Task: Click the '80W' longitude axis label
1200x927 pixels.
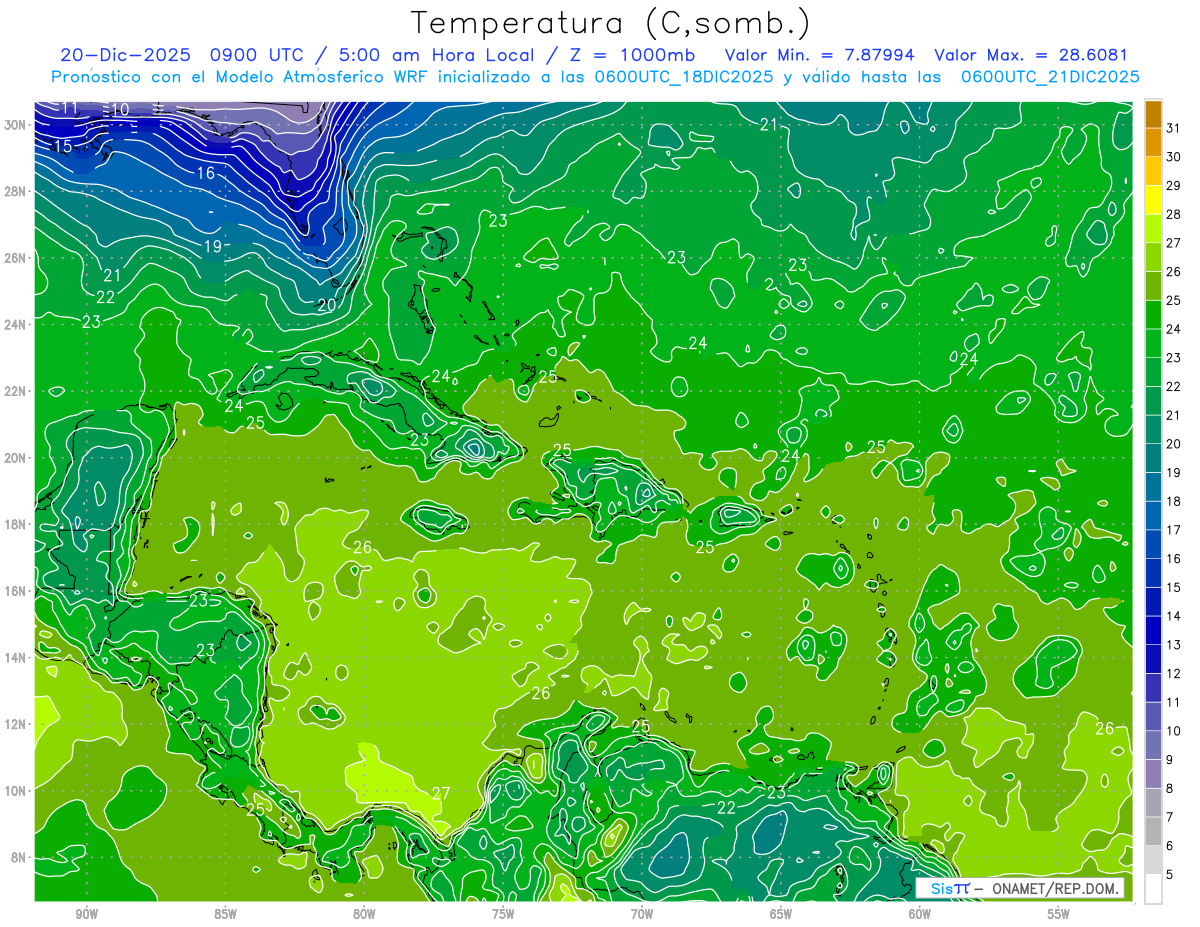Action: [364, 914]
